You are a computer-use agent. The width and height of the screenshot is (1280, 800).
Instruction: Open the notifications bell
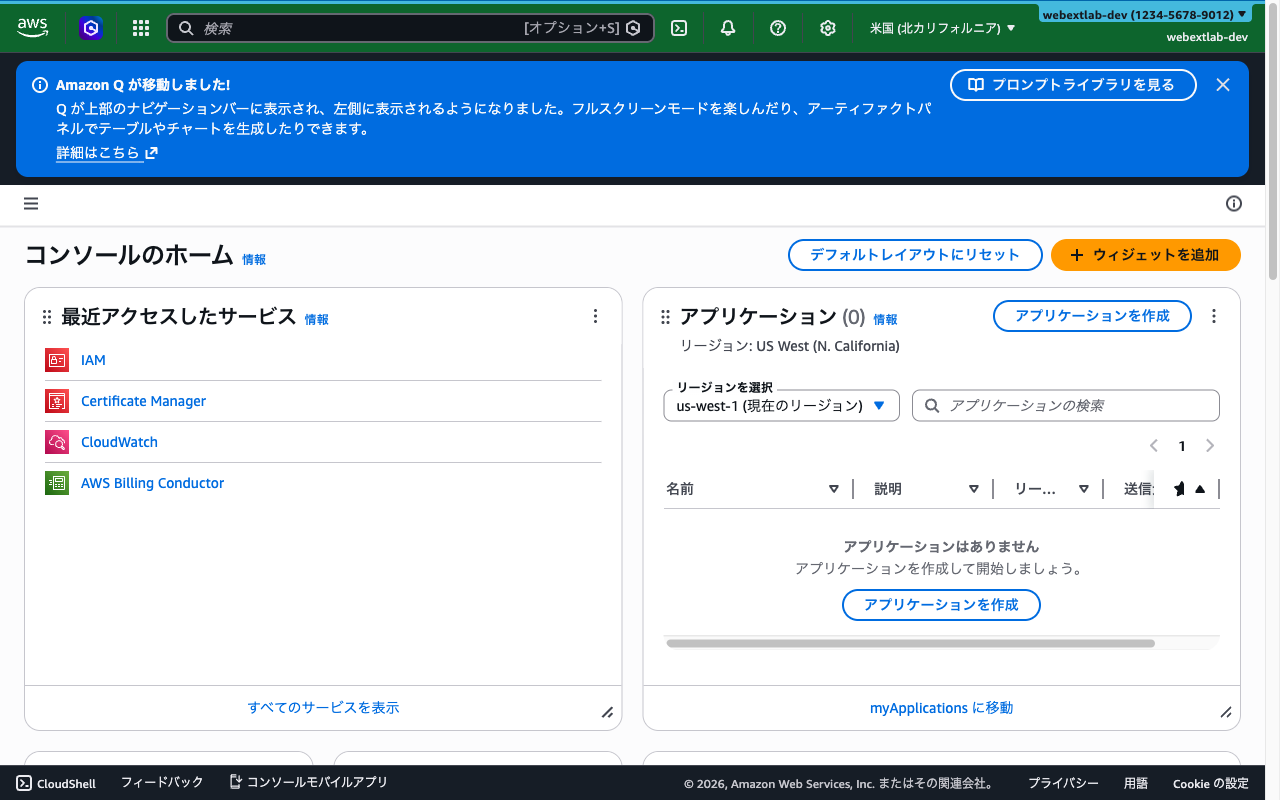(x=727, y=28)
